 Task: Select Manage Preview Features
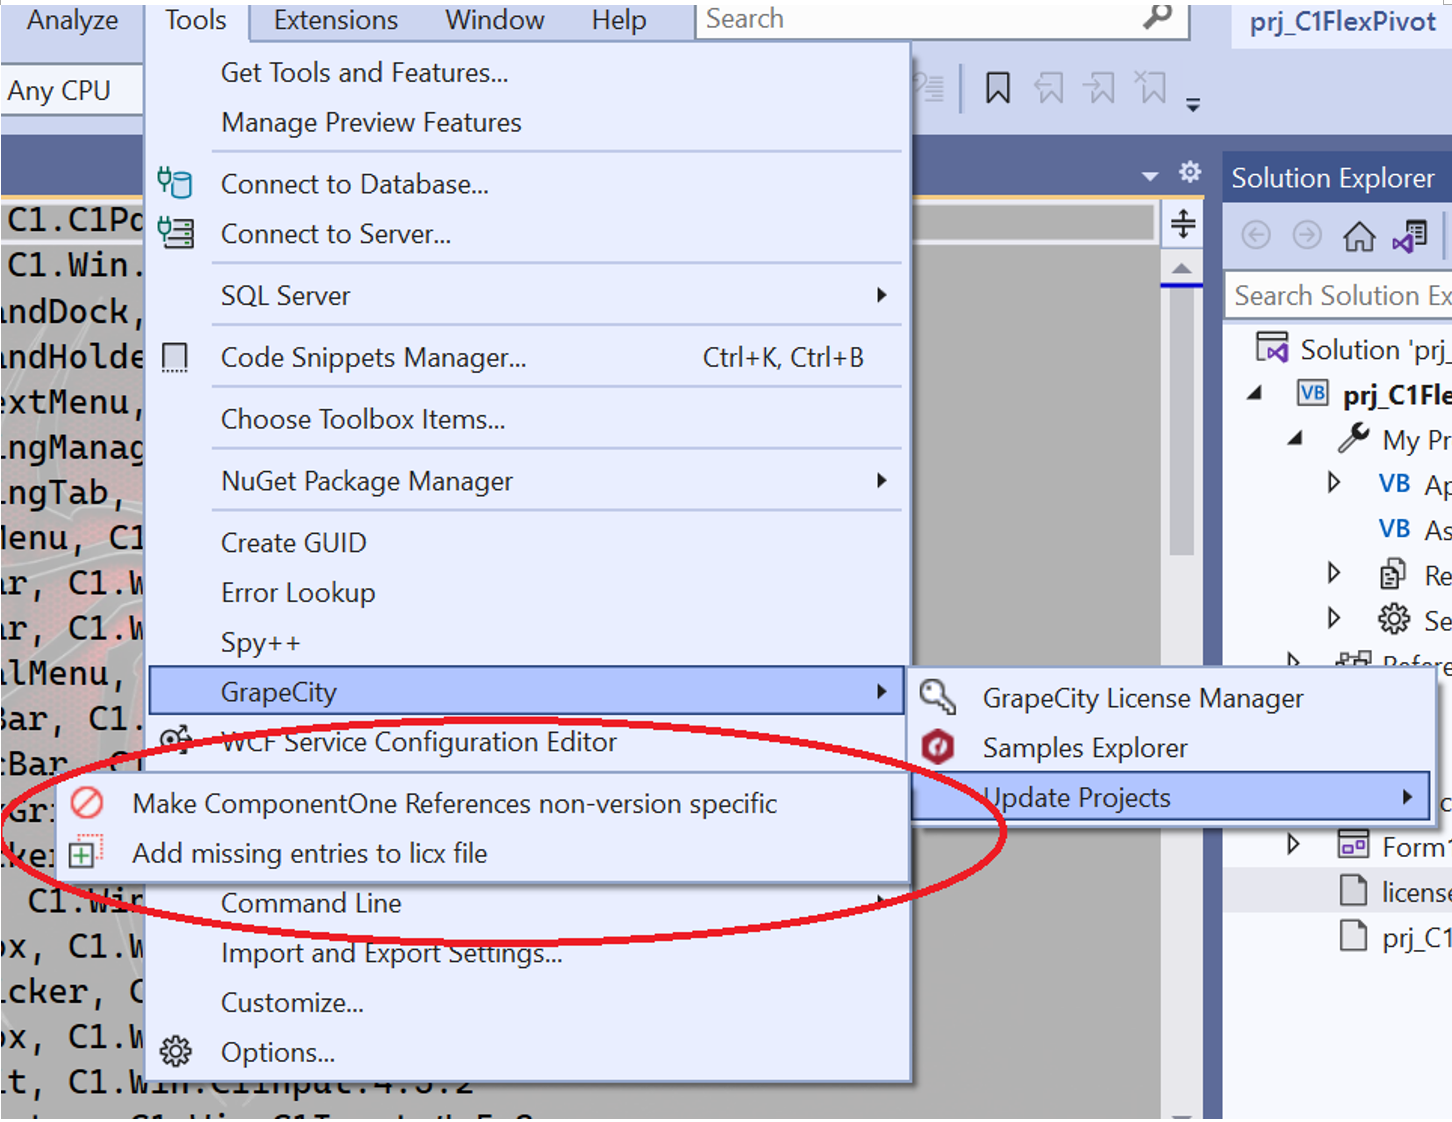click(529, 123)
